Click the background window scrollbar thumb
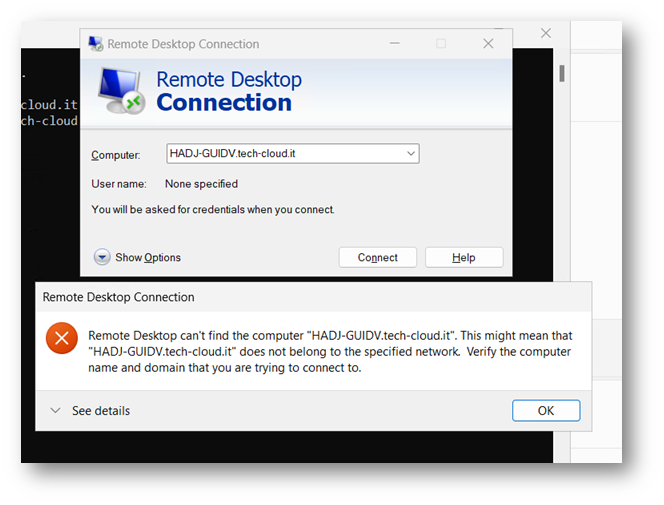664x505 pixels. [562, 73]
